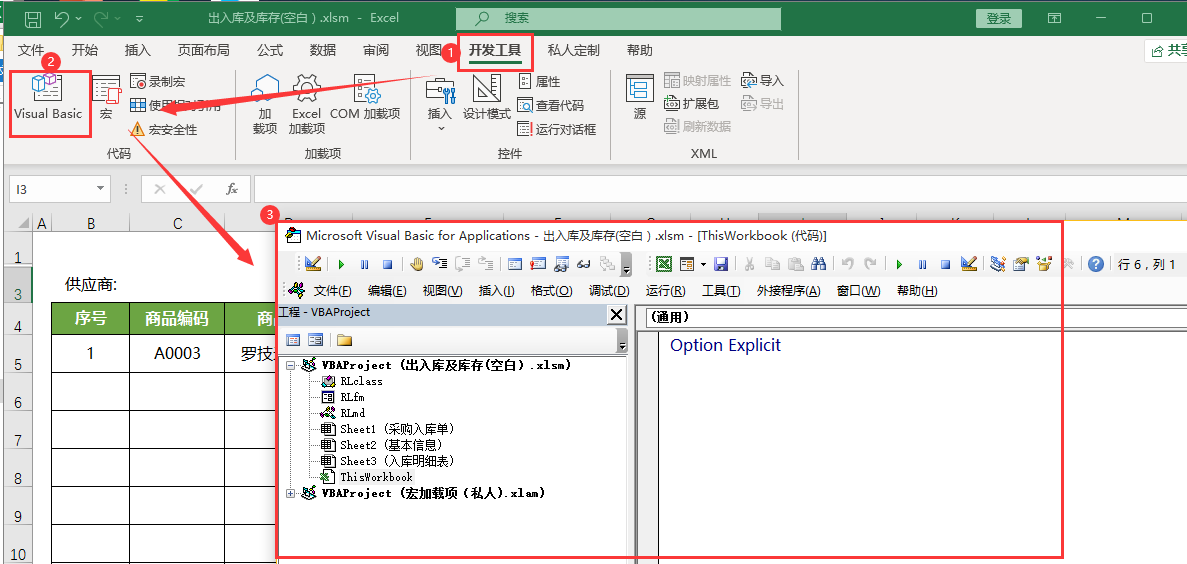Toggle 设计模式 in the Excel ribbon
The height and width of the screenshot is (564, 1187).
tap(487, 98)
